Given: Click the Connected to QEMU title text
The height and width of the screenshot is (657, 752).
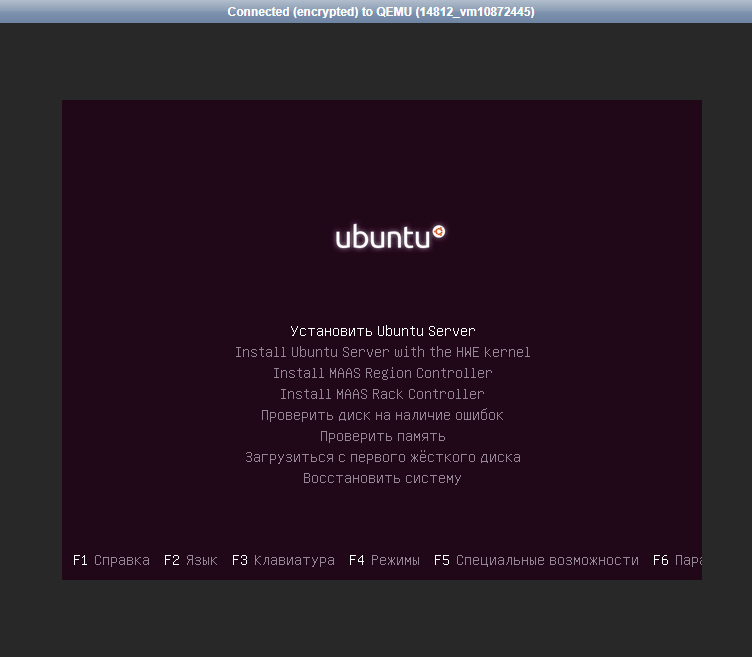Looking at the screenshot, I should point(381,12).
